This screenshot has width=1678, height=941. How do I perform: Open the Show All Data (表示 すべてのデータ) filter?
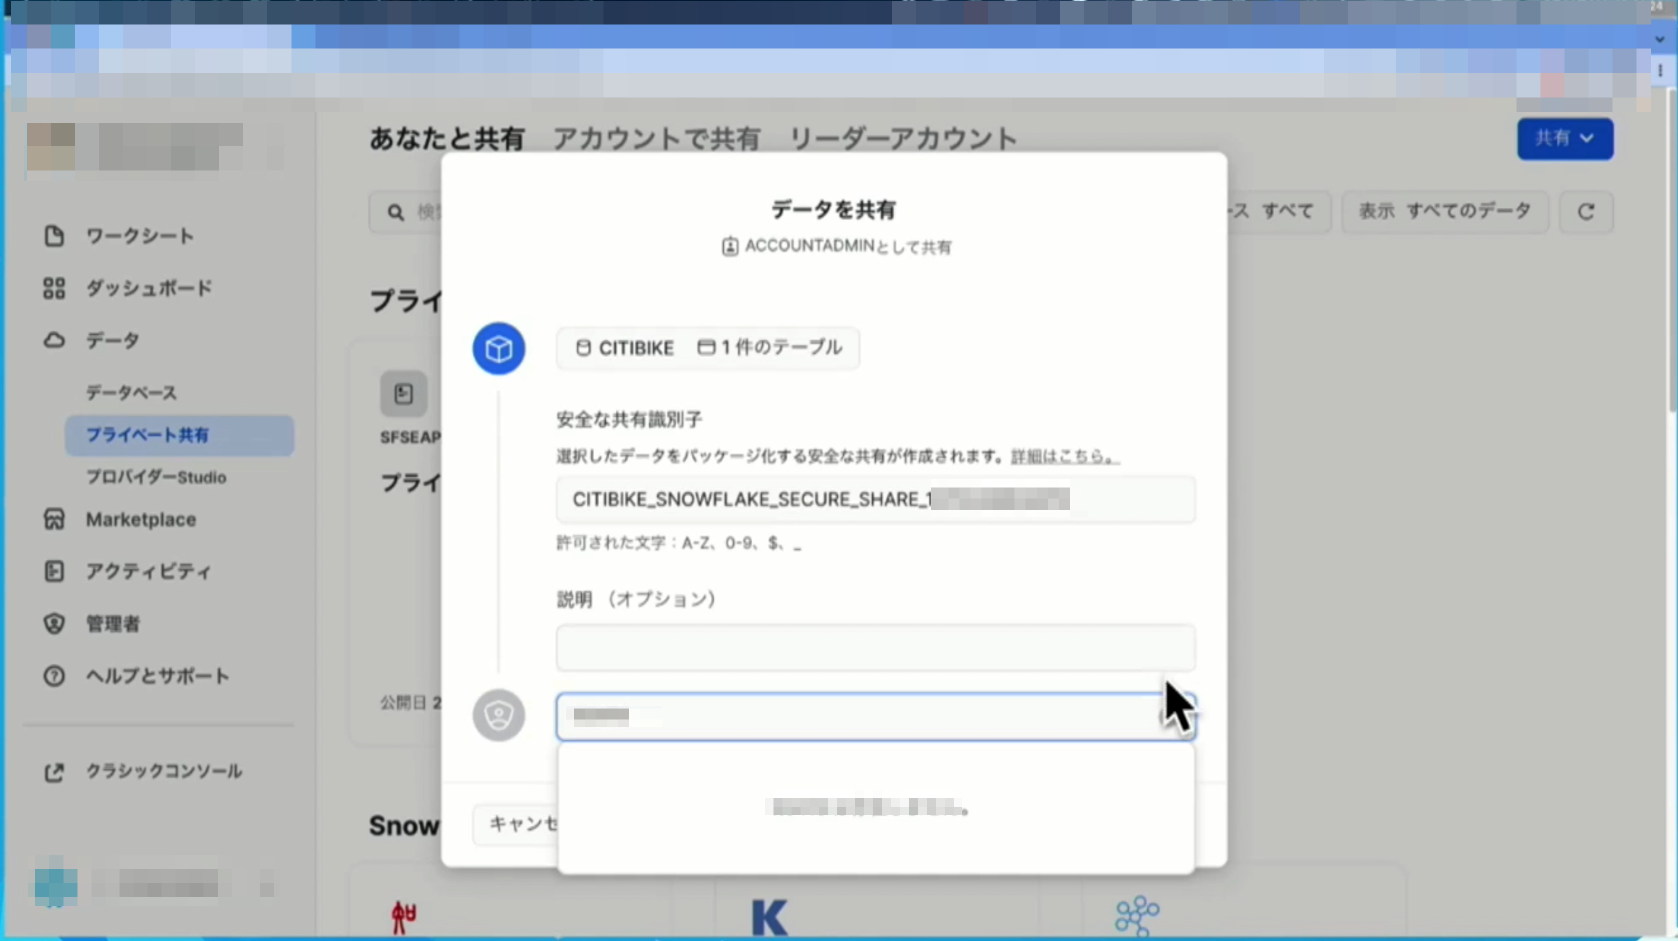click(x=1445, y=212)
